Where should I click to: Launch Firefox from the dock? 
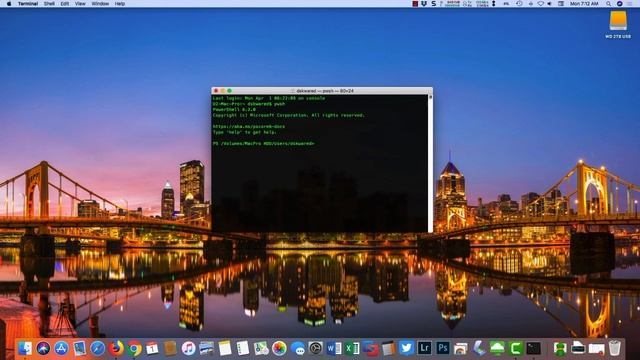(116, 348)
